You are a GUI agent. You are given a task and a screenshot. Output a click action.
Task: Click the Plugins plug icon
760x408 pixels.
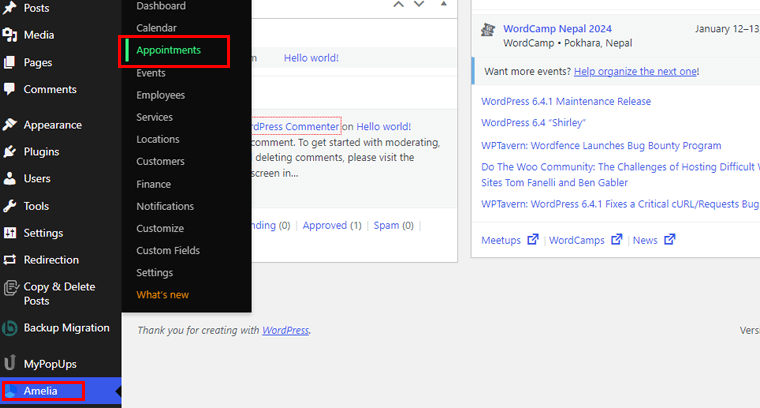tap(10, 152)
